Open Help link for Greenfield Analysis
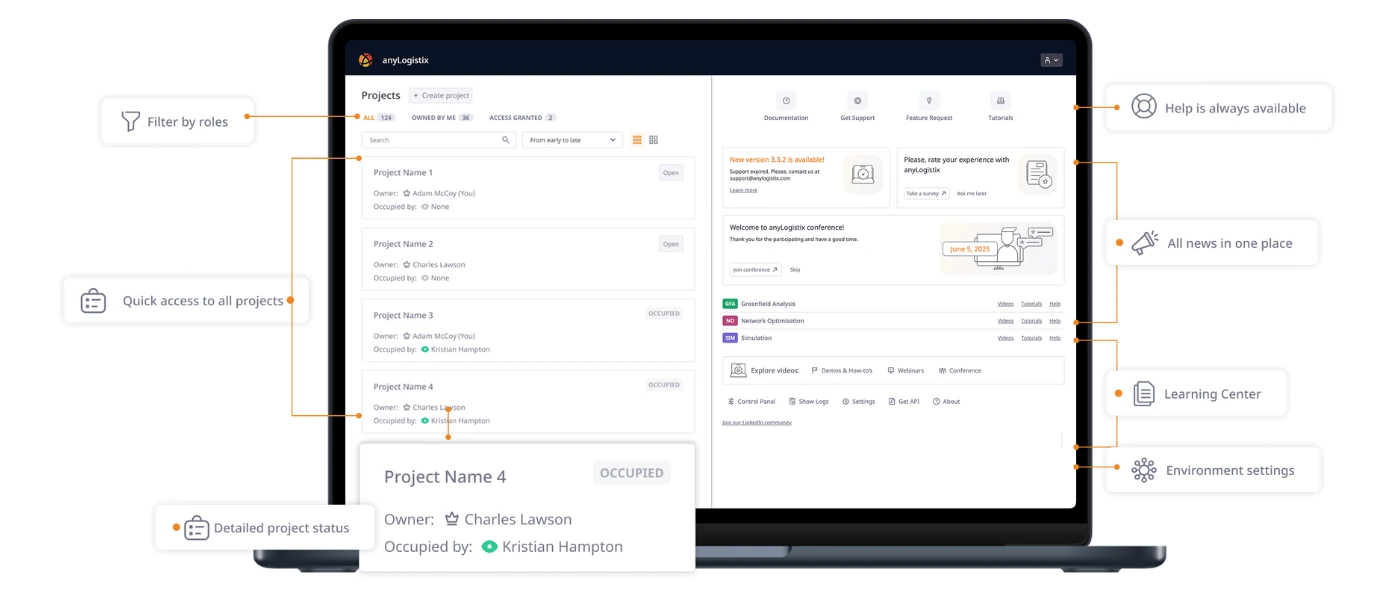This screenshot has height=600, width=1400. [x=1055, y=304]
